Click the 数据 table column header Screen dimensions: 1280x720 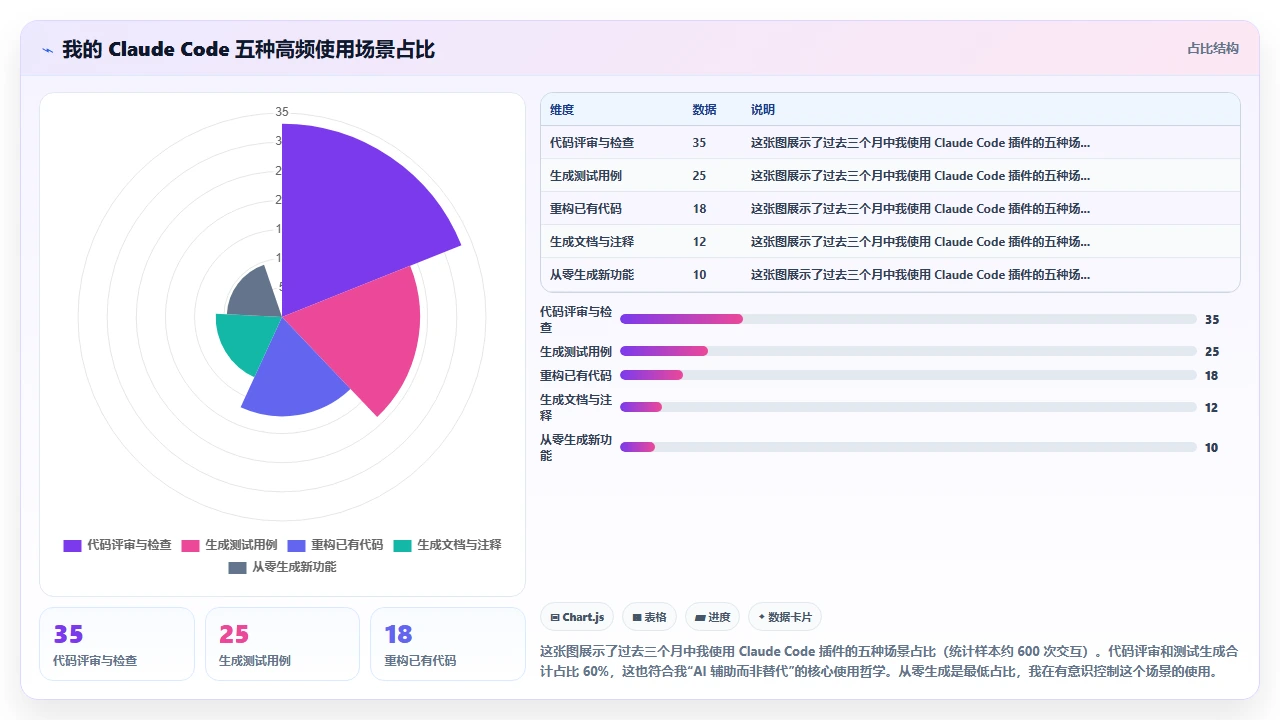point(704,110)
